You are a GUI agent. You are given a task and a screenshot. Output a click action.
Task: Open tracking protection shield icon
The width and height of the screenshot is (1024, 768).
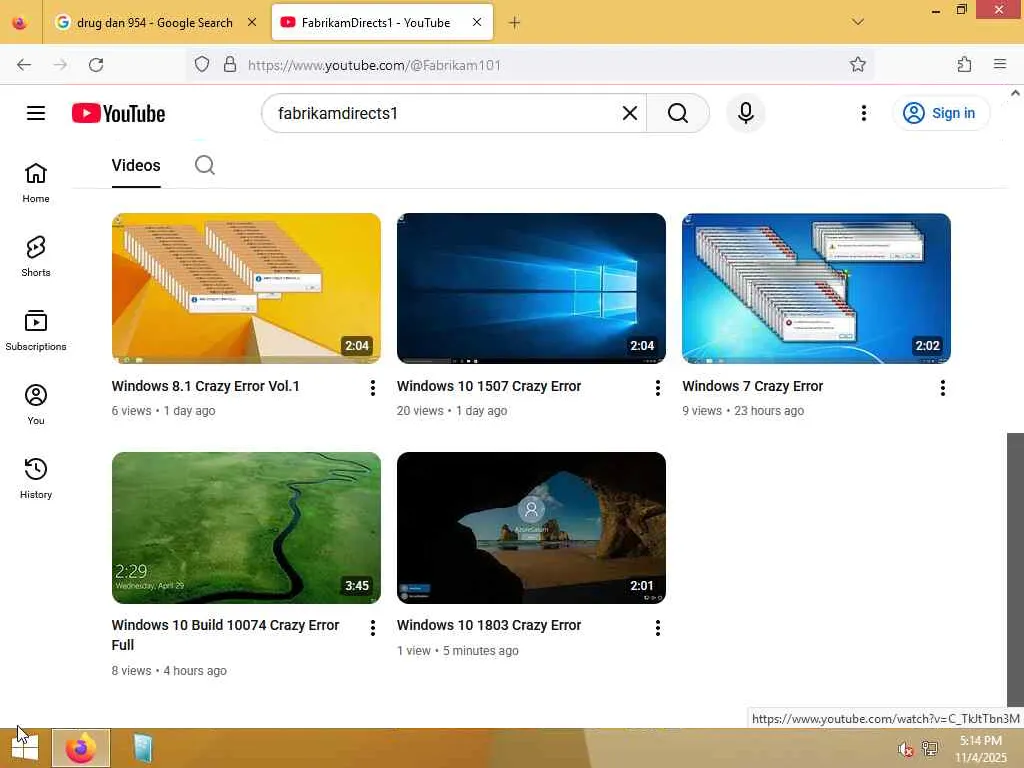[x=202, y=64]
